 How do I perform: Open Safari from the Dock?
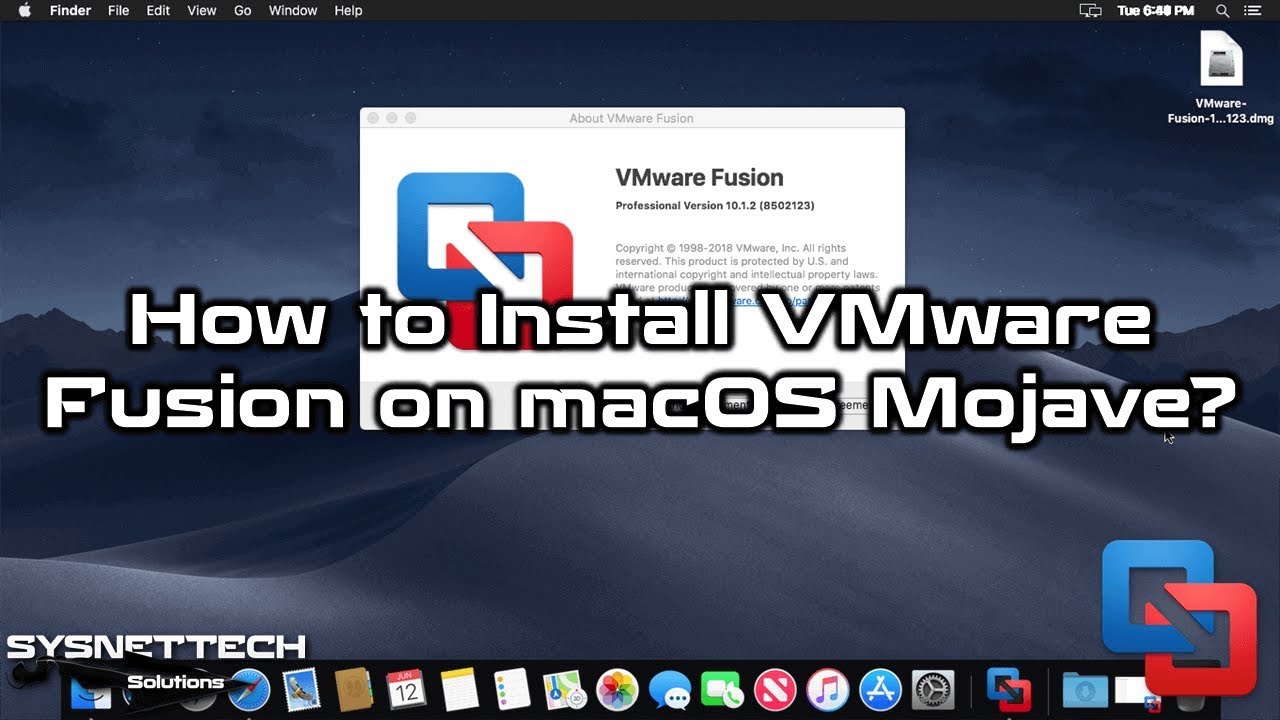[x=249, y=690]
